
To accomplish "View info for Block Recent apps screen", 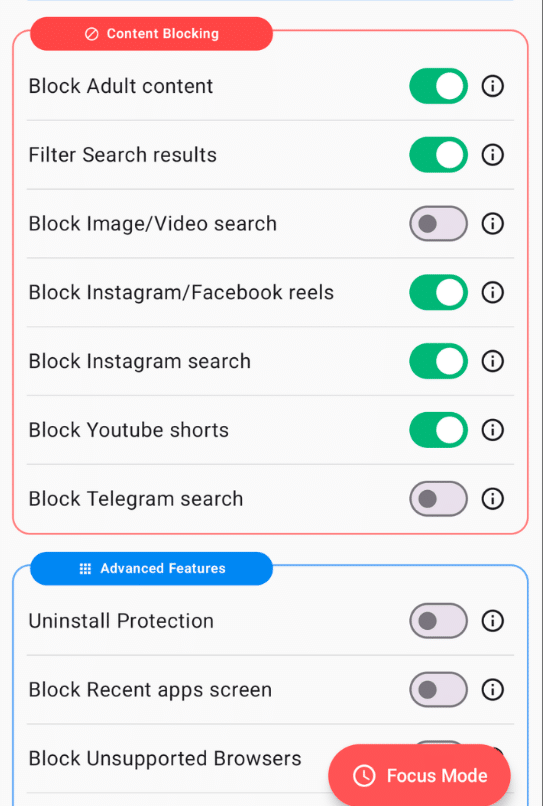I will pyautogui.click(x=493, y=690).
